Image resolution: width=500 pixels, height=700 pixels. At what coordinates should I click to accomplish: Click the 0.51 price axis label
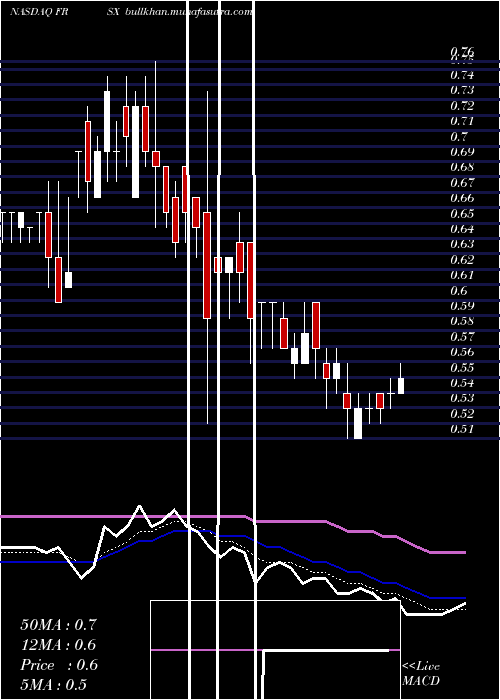[462, 429]
